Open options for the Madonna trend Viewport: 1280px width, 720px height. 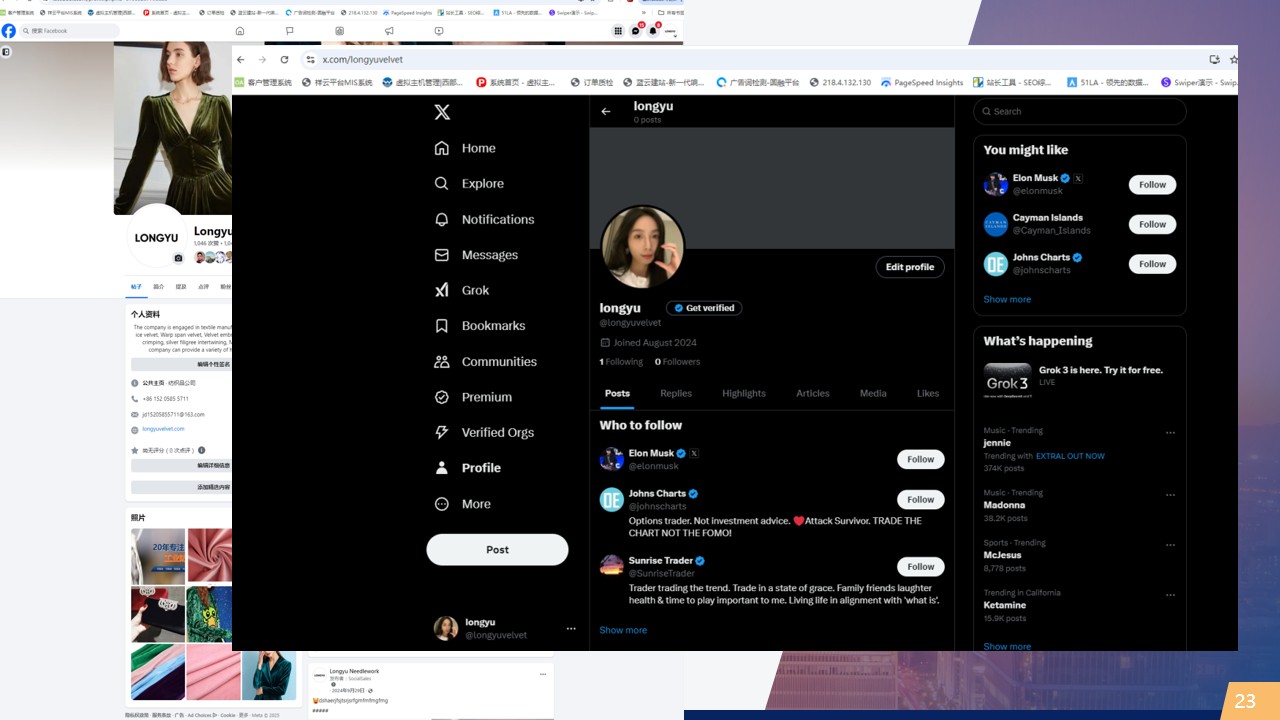1170,495
